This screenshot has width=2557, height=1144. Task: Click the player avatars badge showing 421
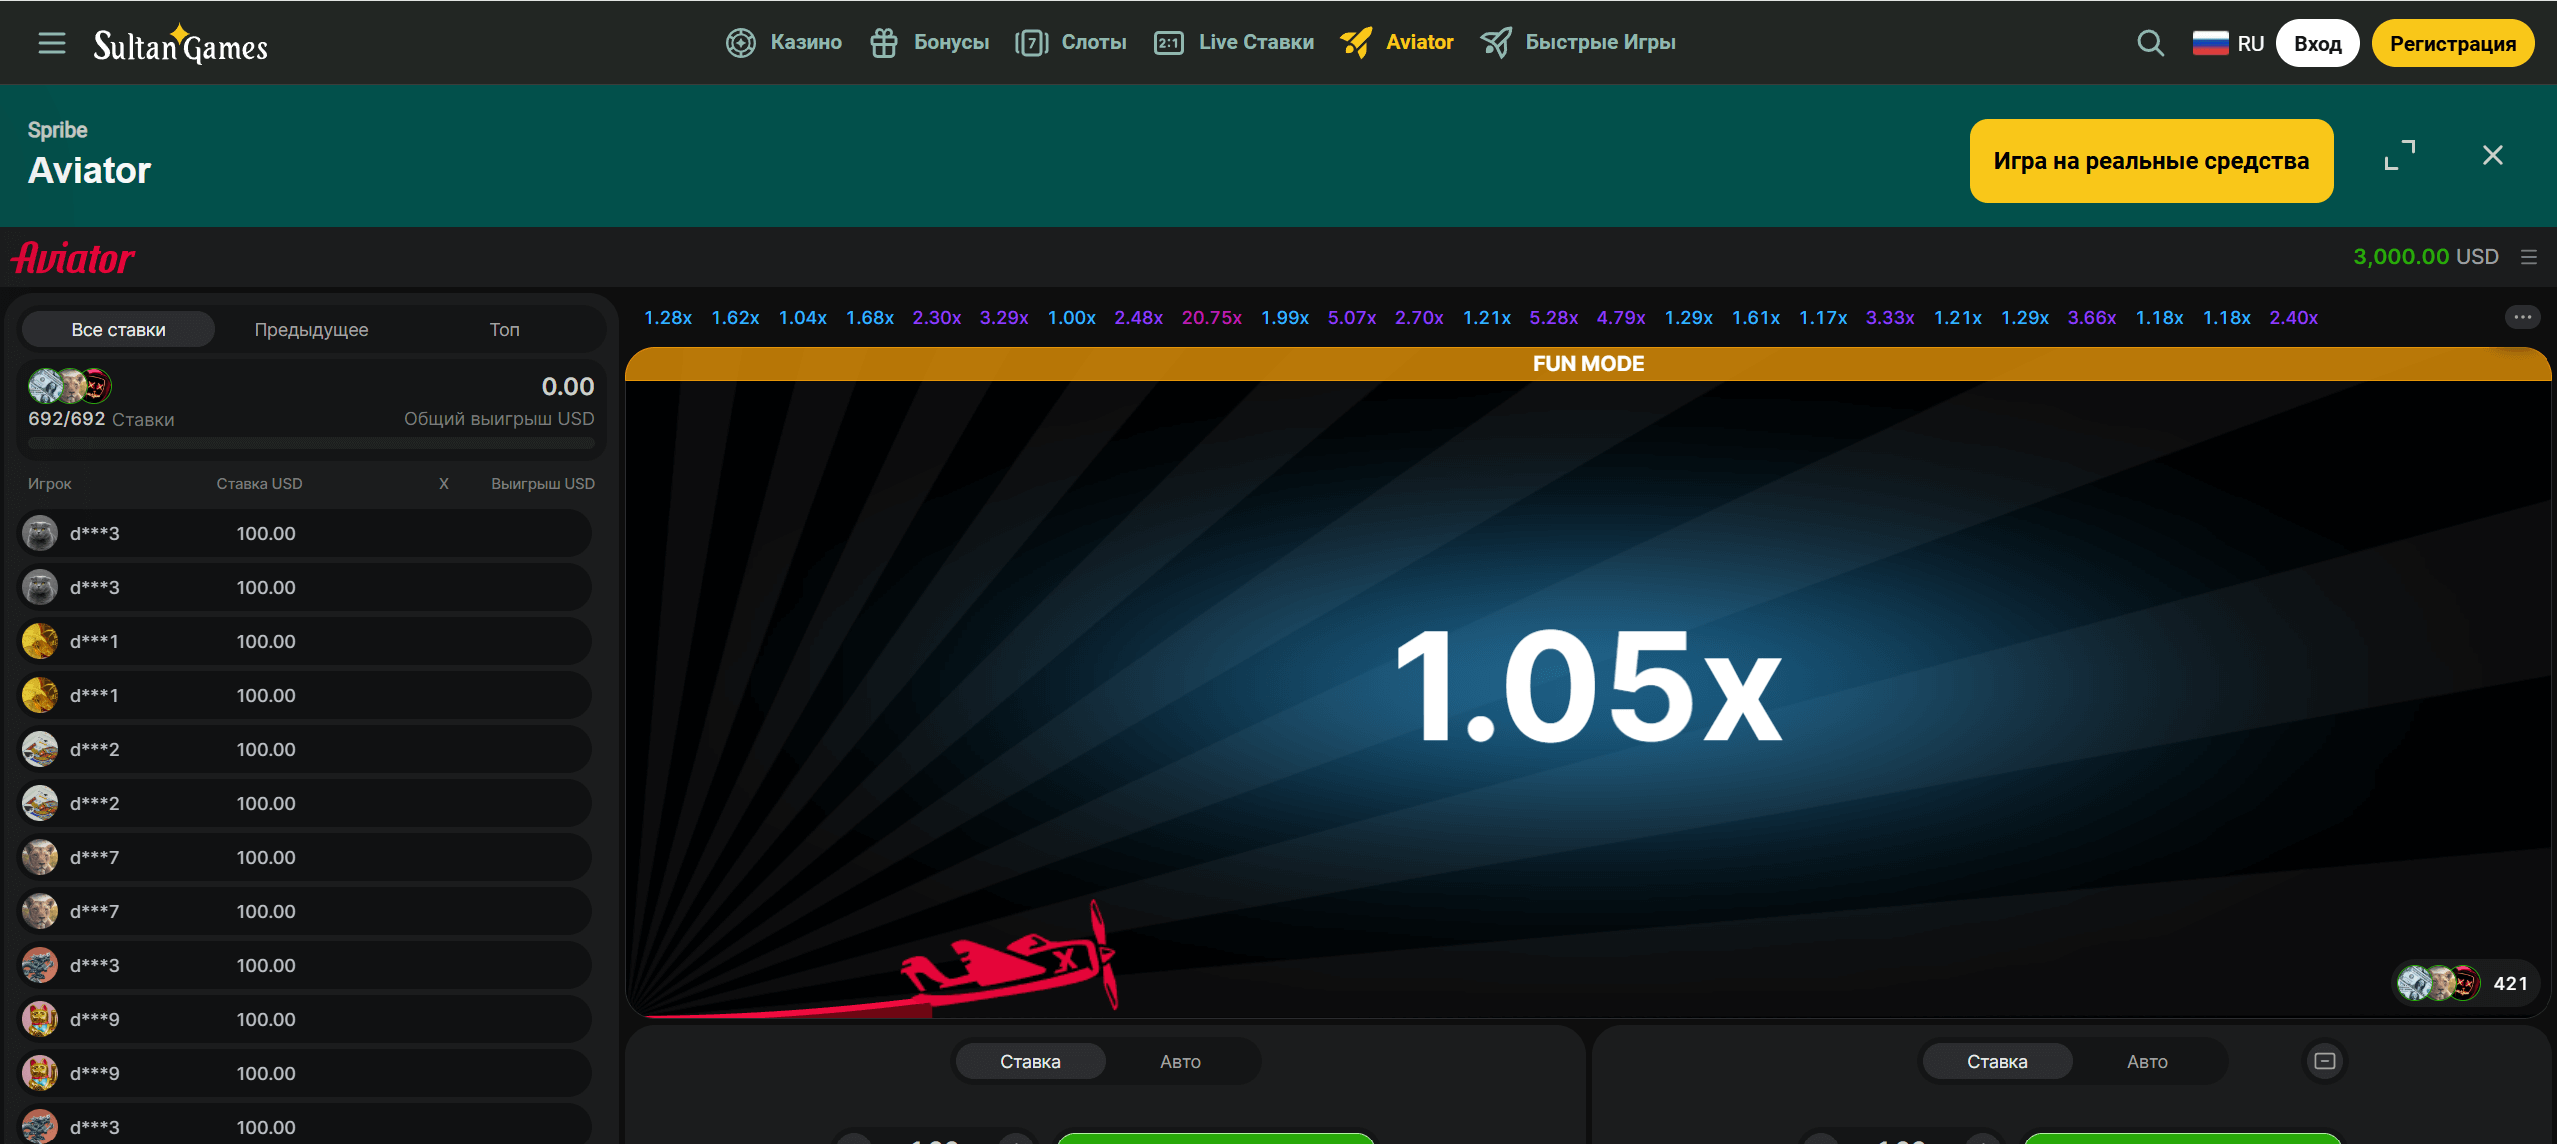point(2464,983)
